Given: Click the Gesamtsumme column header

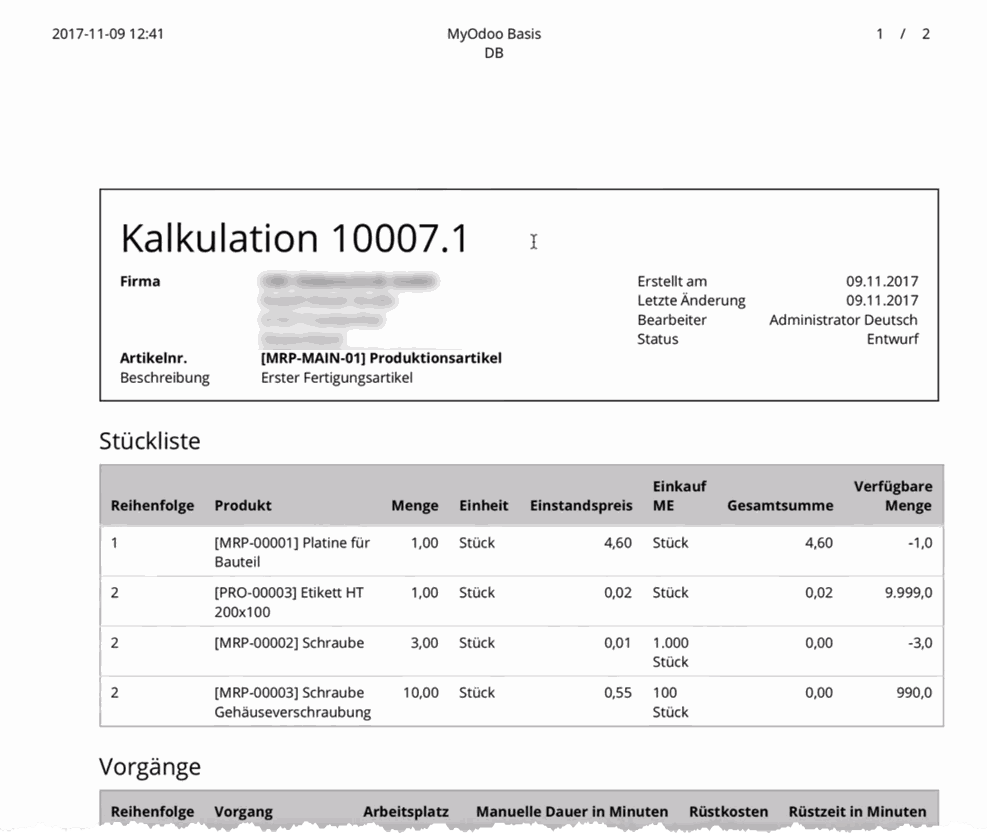Looking at the screenshot, I should [780, 506].
